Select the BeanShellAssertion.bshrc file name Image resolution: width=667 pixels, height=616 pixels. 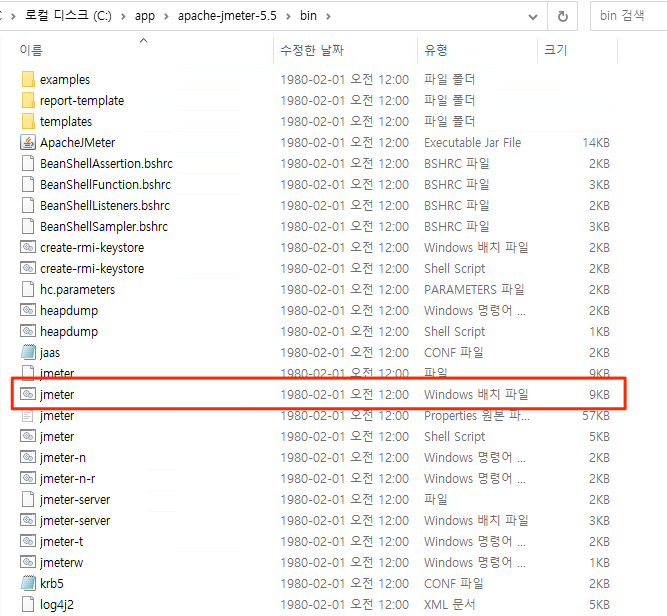pos(106,163)
